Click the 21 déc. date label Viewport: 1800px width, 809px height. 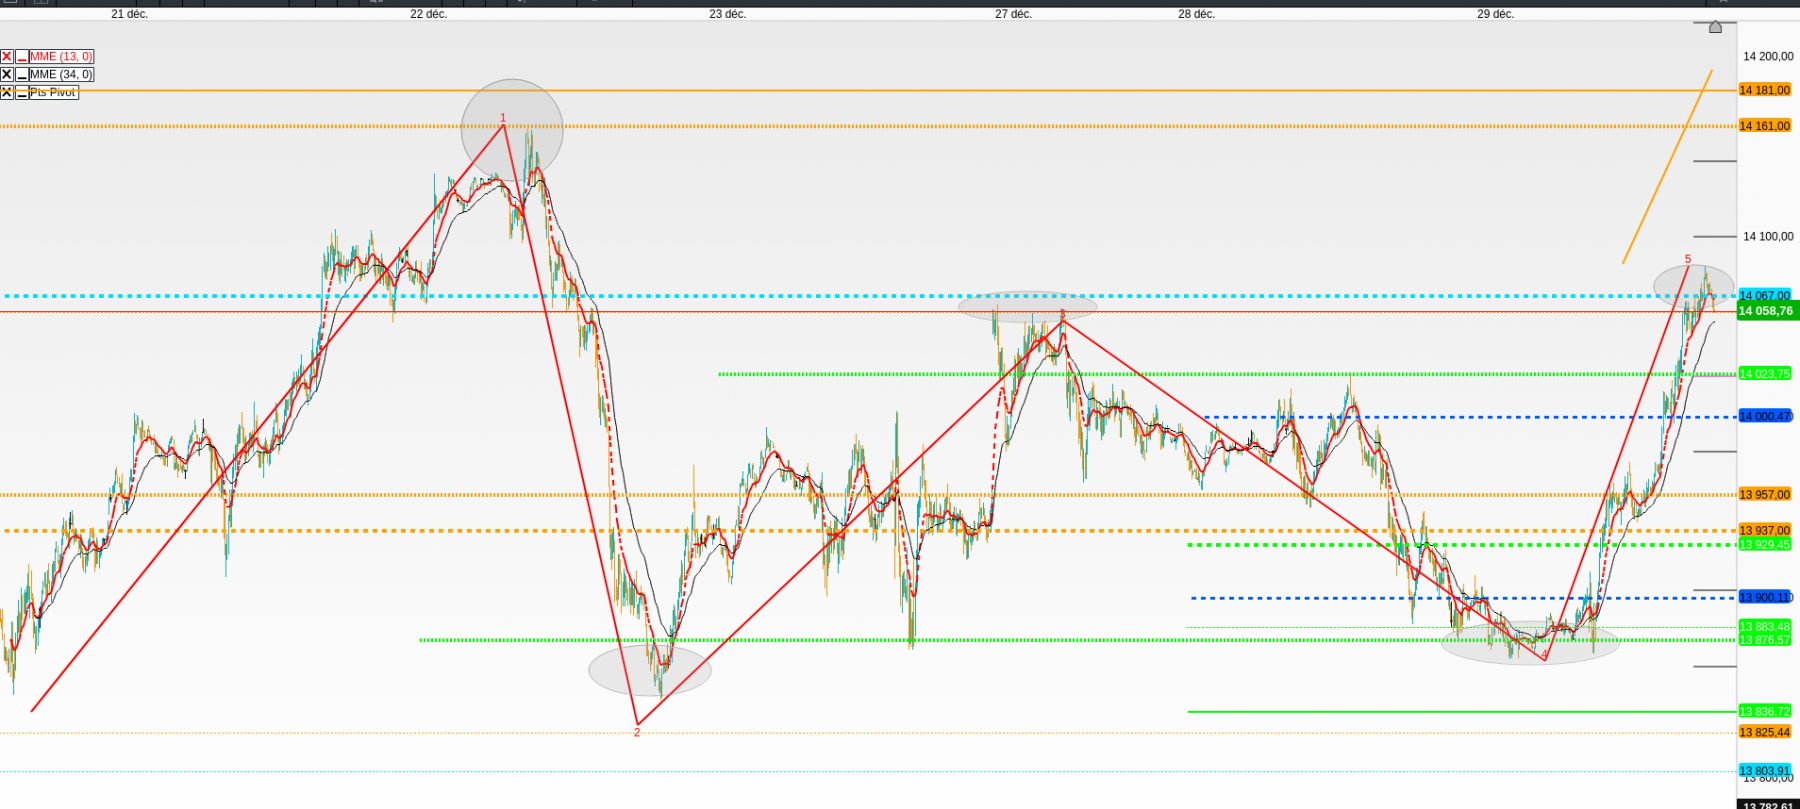point(129,14)
